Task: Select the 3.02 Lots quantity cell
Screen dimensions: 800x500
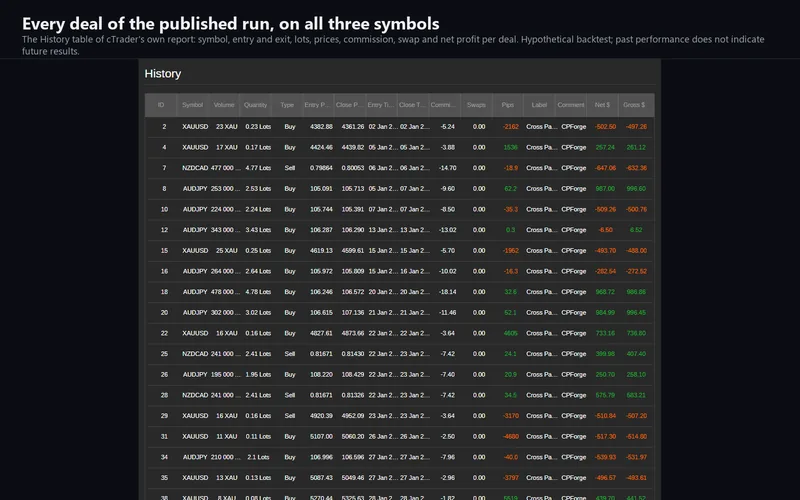Action: (x=258, y=313)
